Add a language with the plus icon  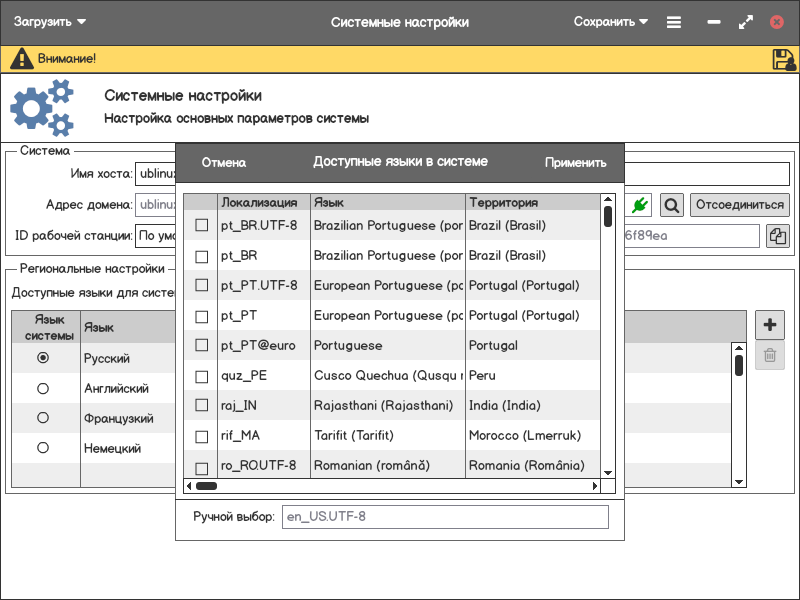769,325
